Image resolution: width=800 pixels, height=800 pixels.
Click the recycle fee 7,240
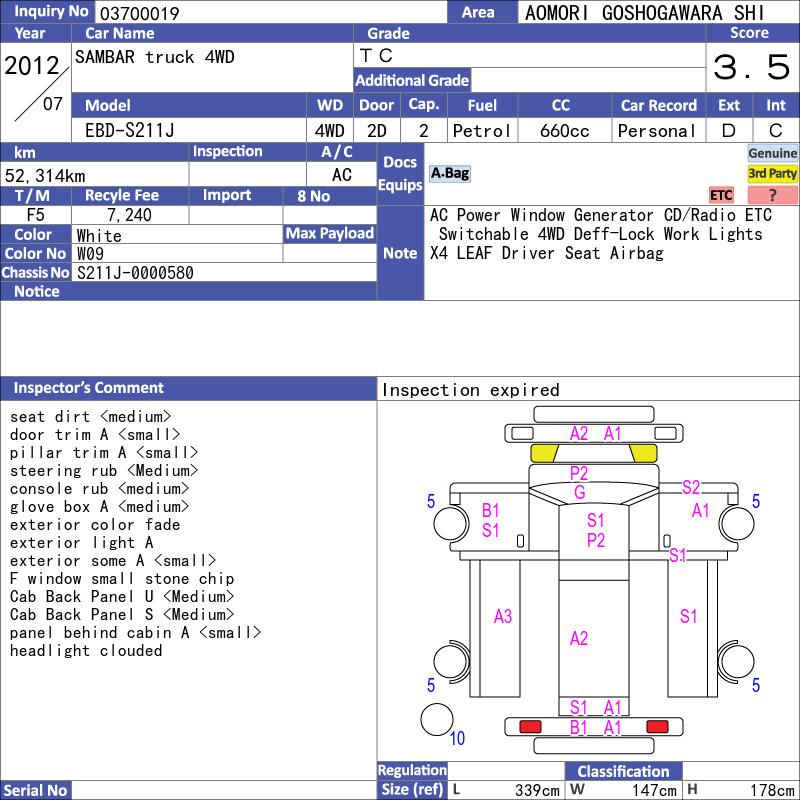click(129, 215)
